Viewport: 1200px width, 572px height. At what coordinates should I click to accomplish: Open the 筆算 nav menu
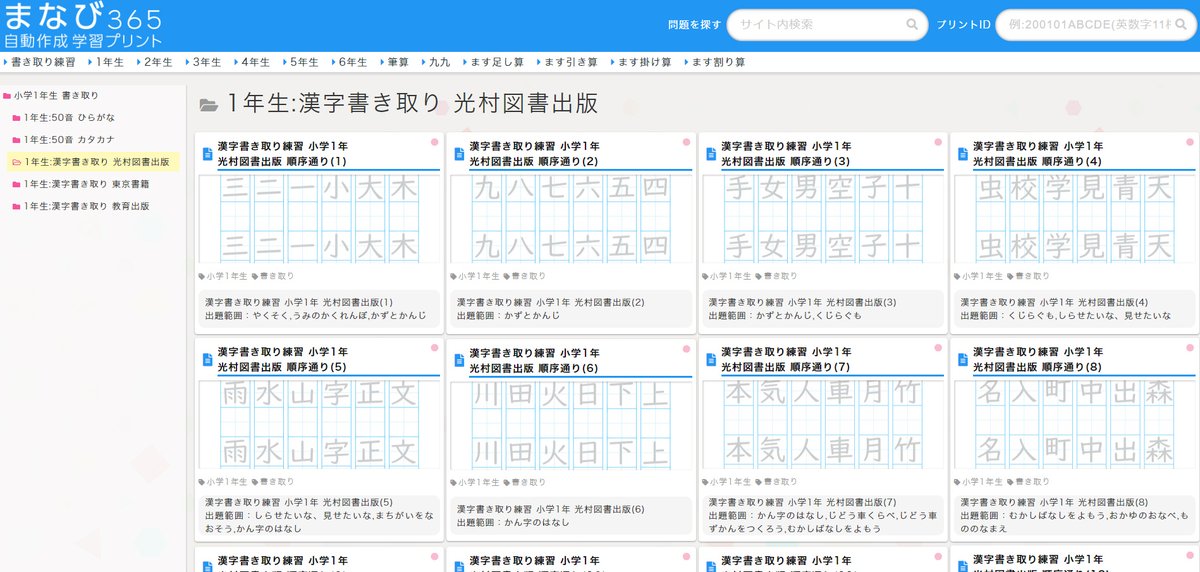point(394,62)
